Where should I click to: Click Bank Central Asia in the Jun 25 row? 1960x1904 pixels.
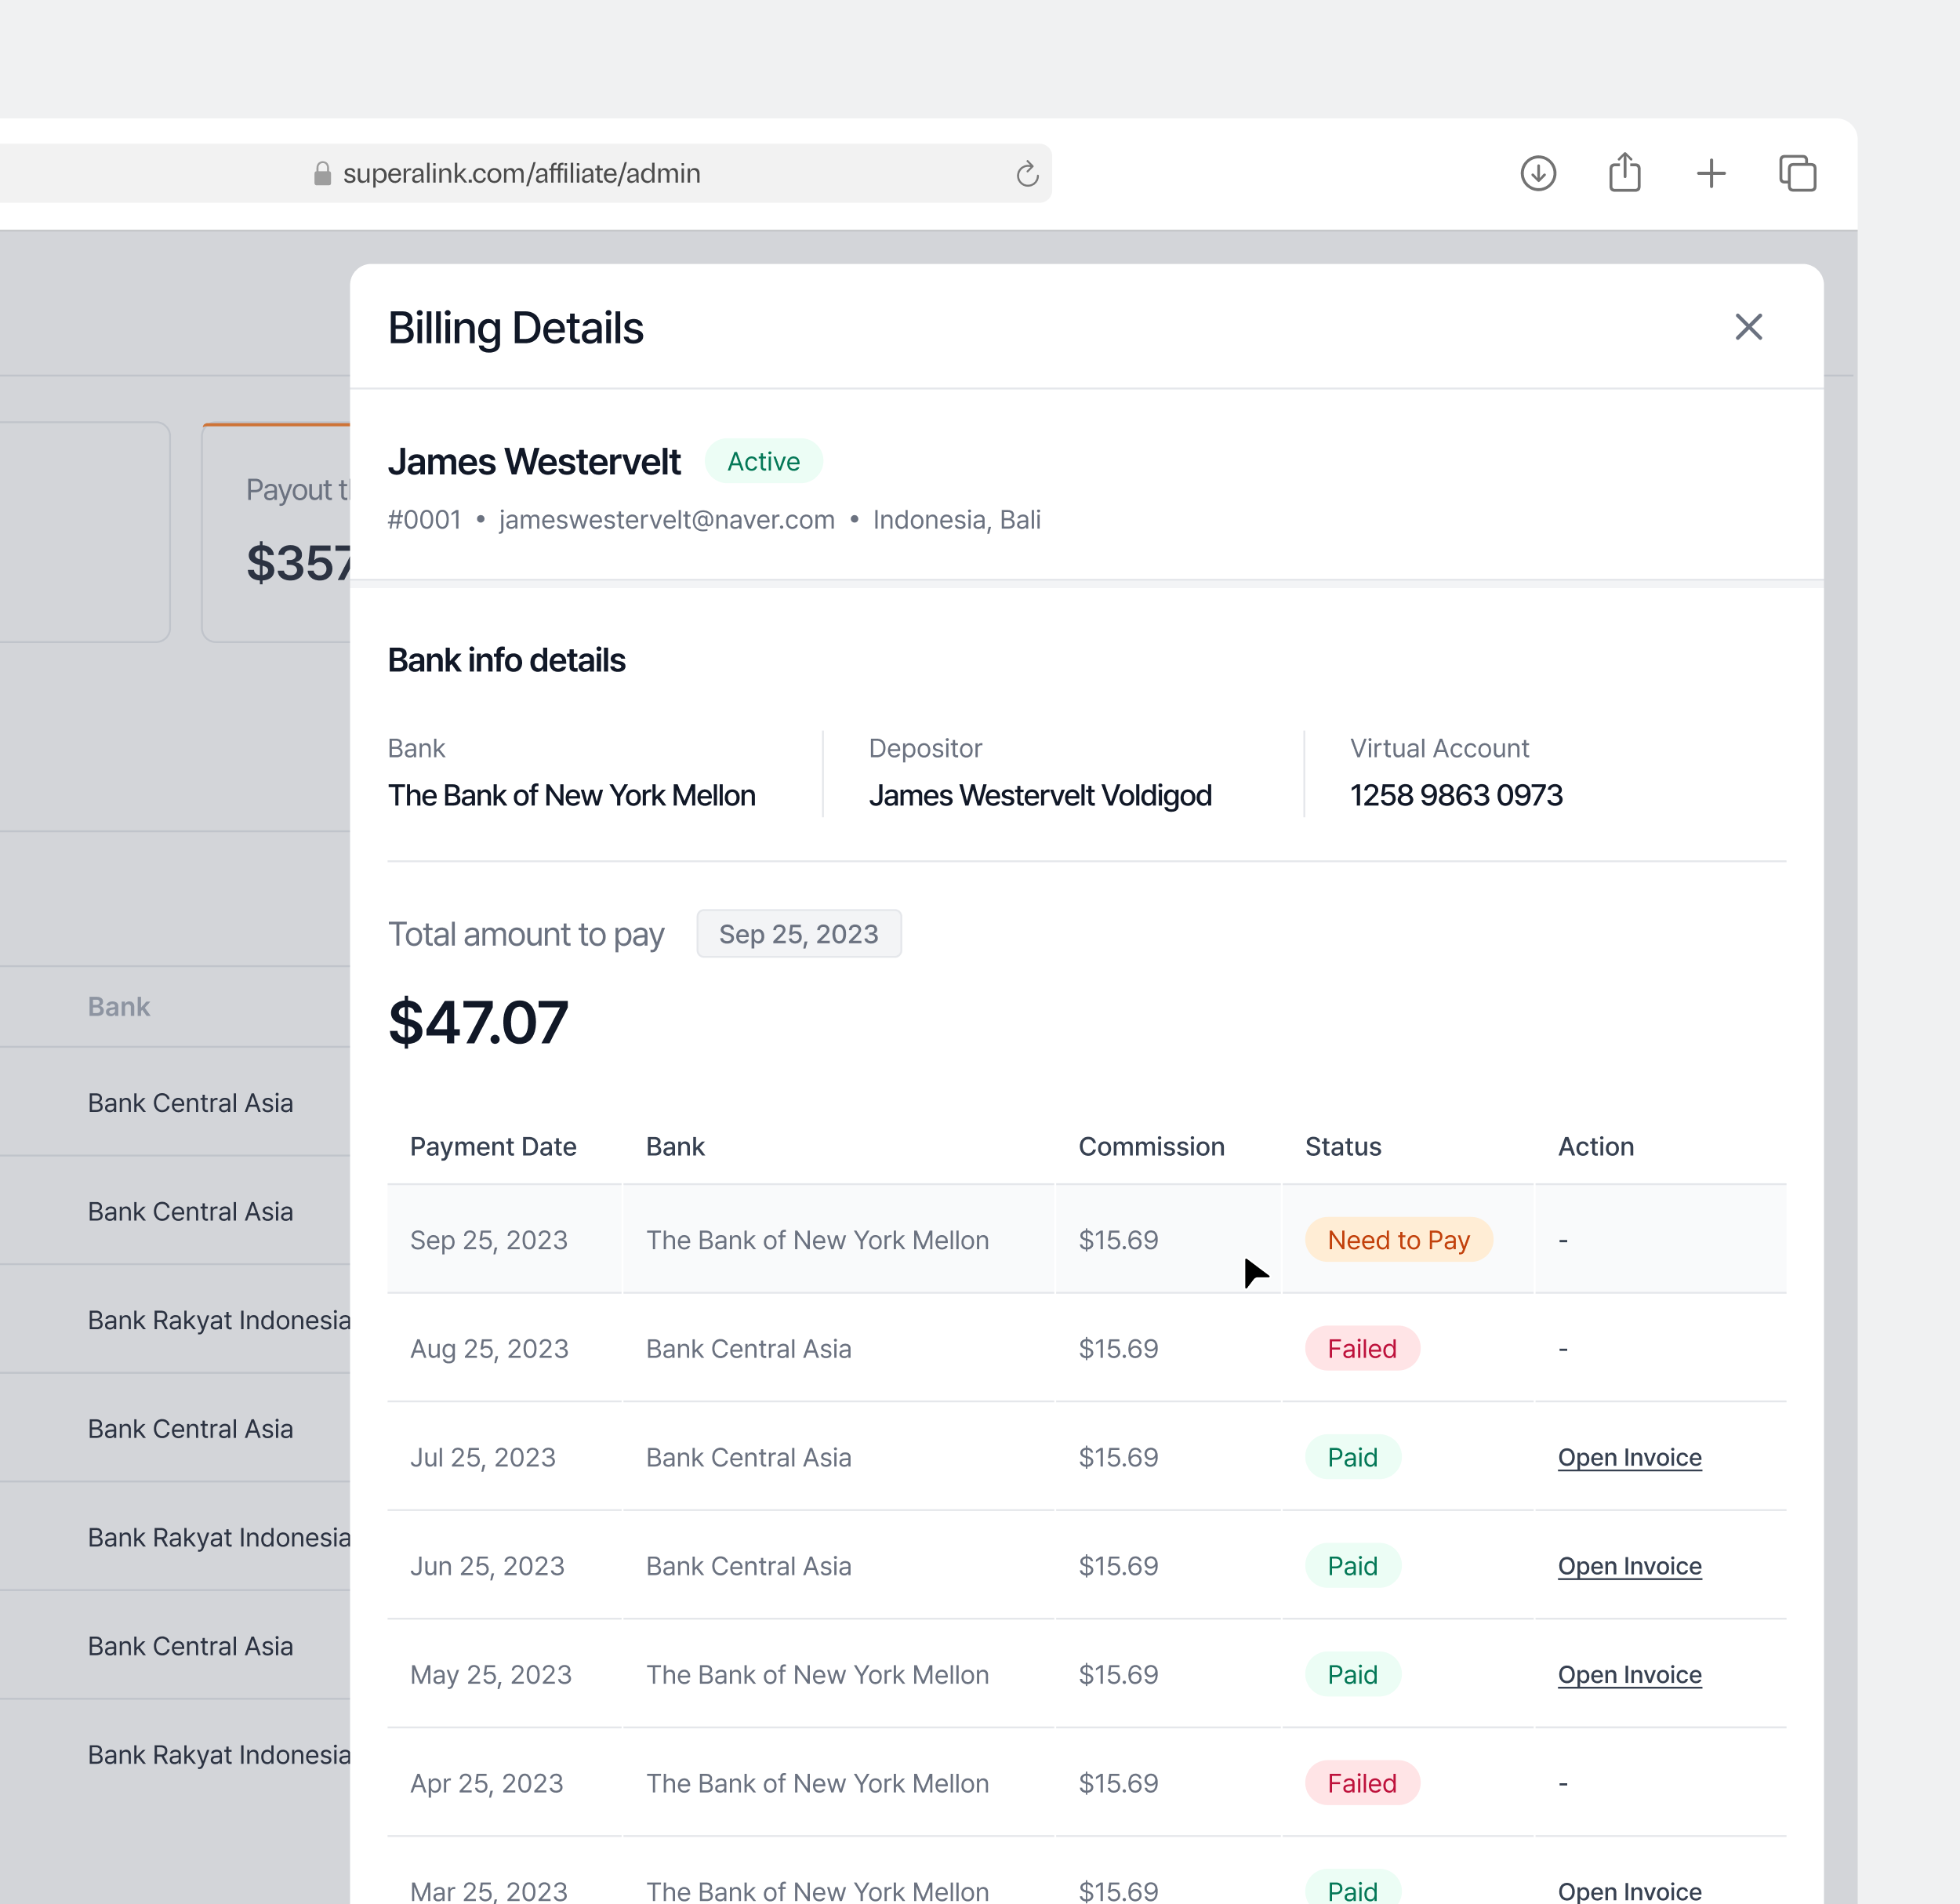coord(748,1566)
